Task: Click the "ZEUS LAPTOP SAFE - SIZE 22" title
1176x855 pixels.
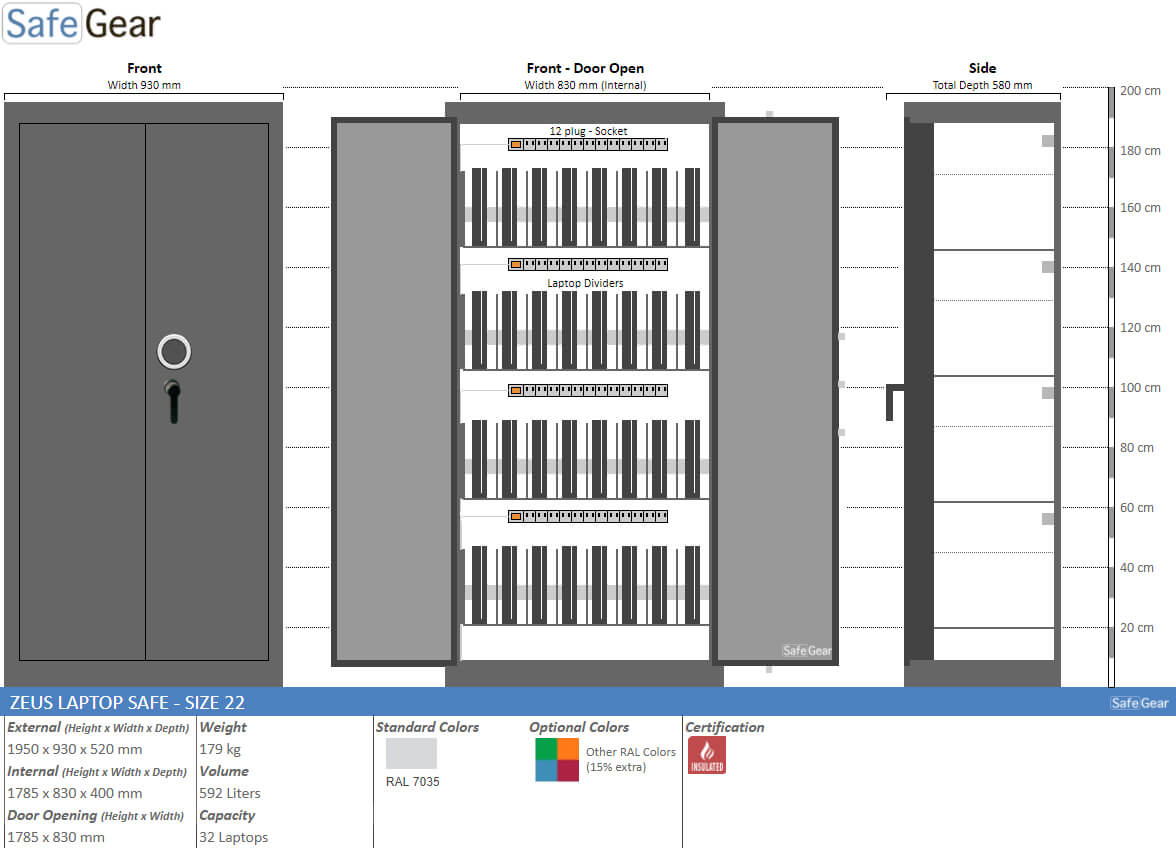Action: coord(127,703)
